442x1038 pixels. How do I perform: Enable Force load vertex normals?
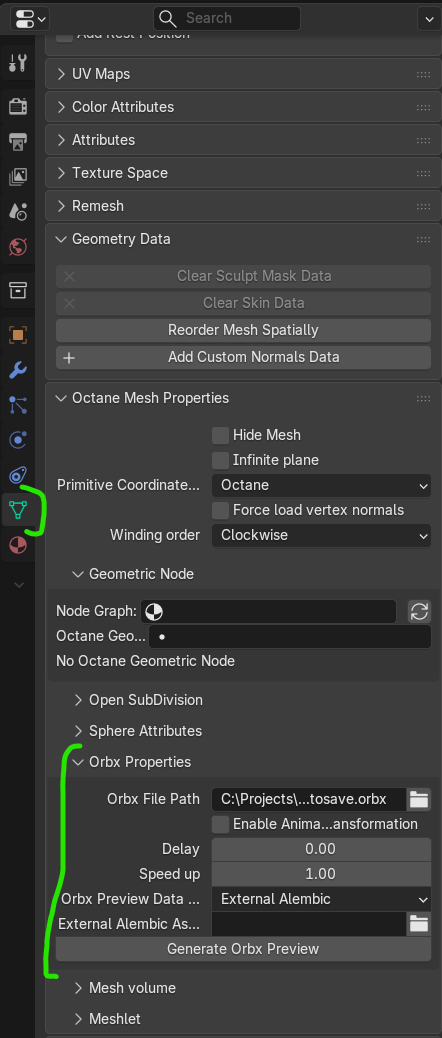pyautogui.click(x=220, y=510)
